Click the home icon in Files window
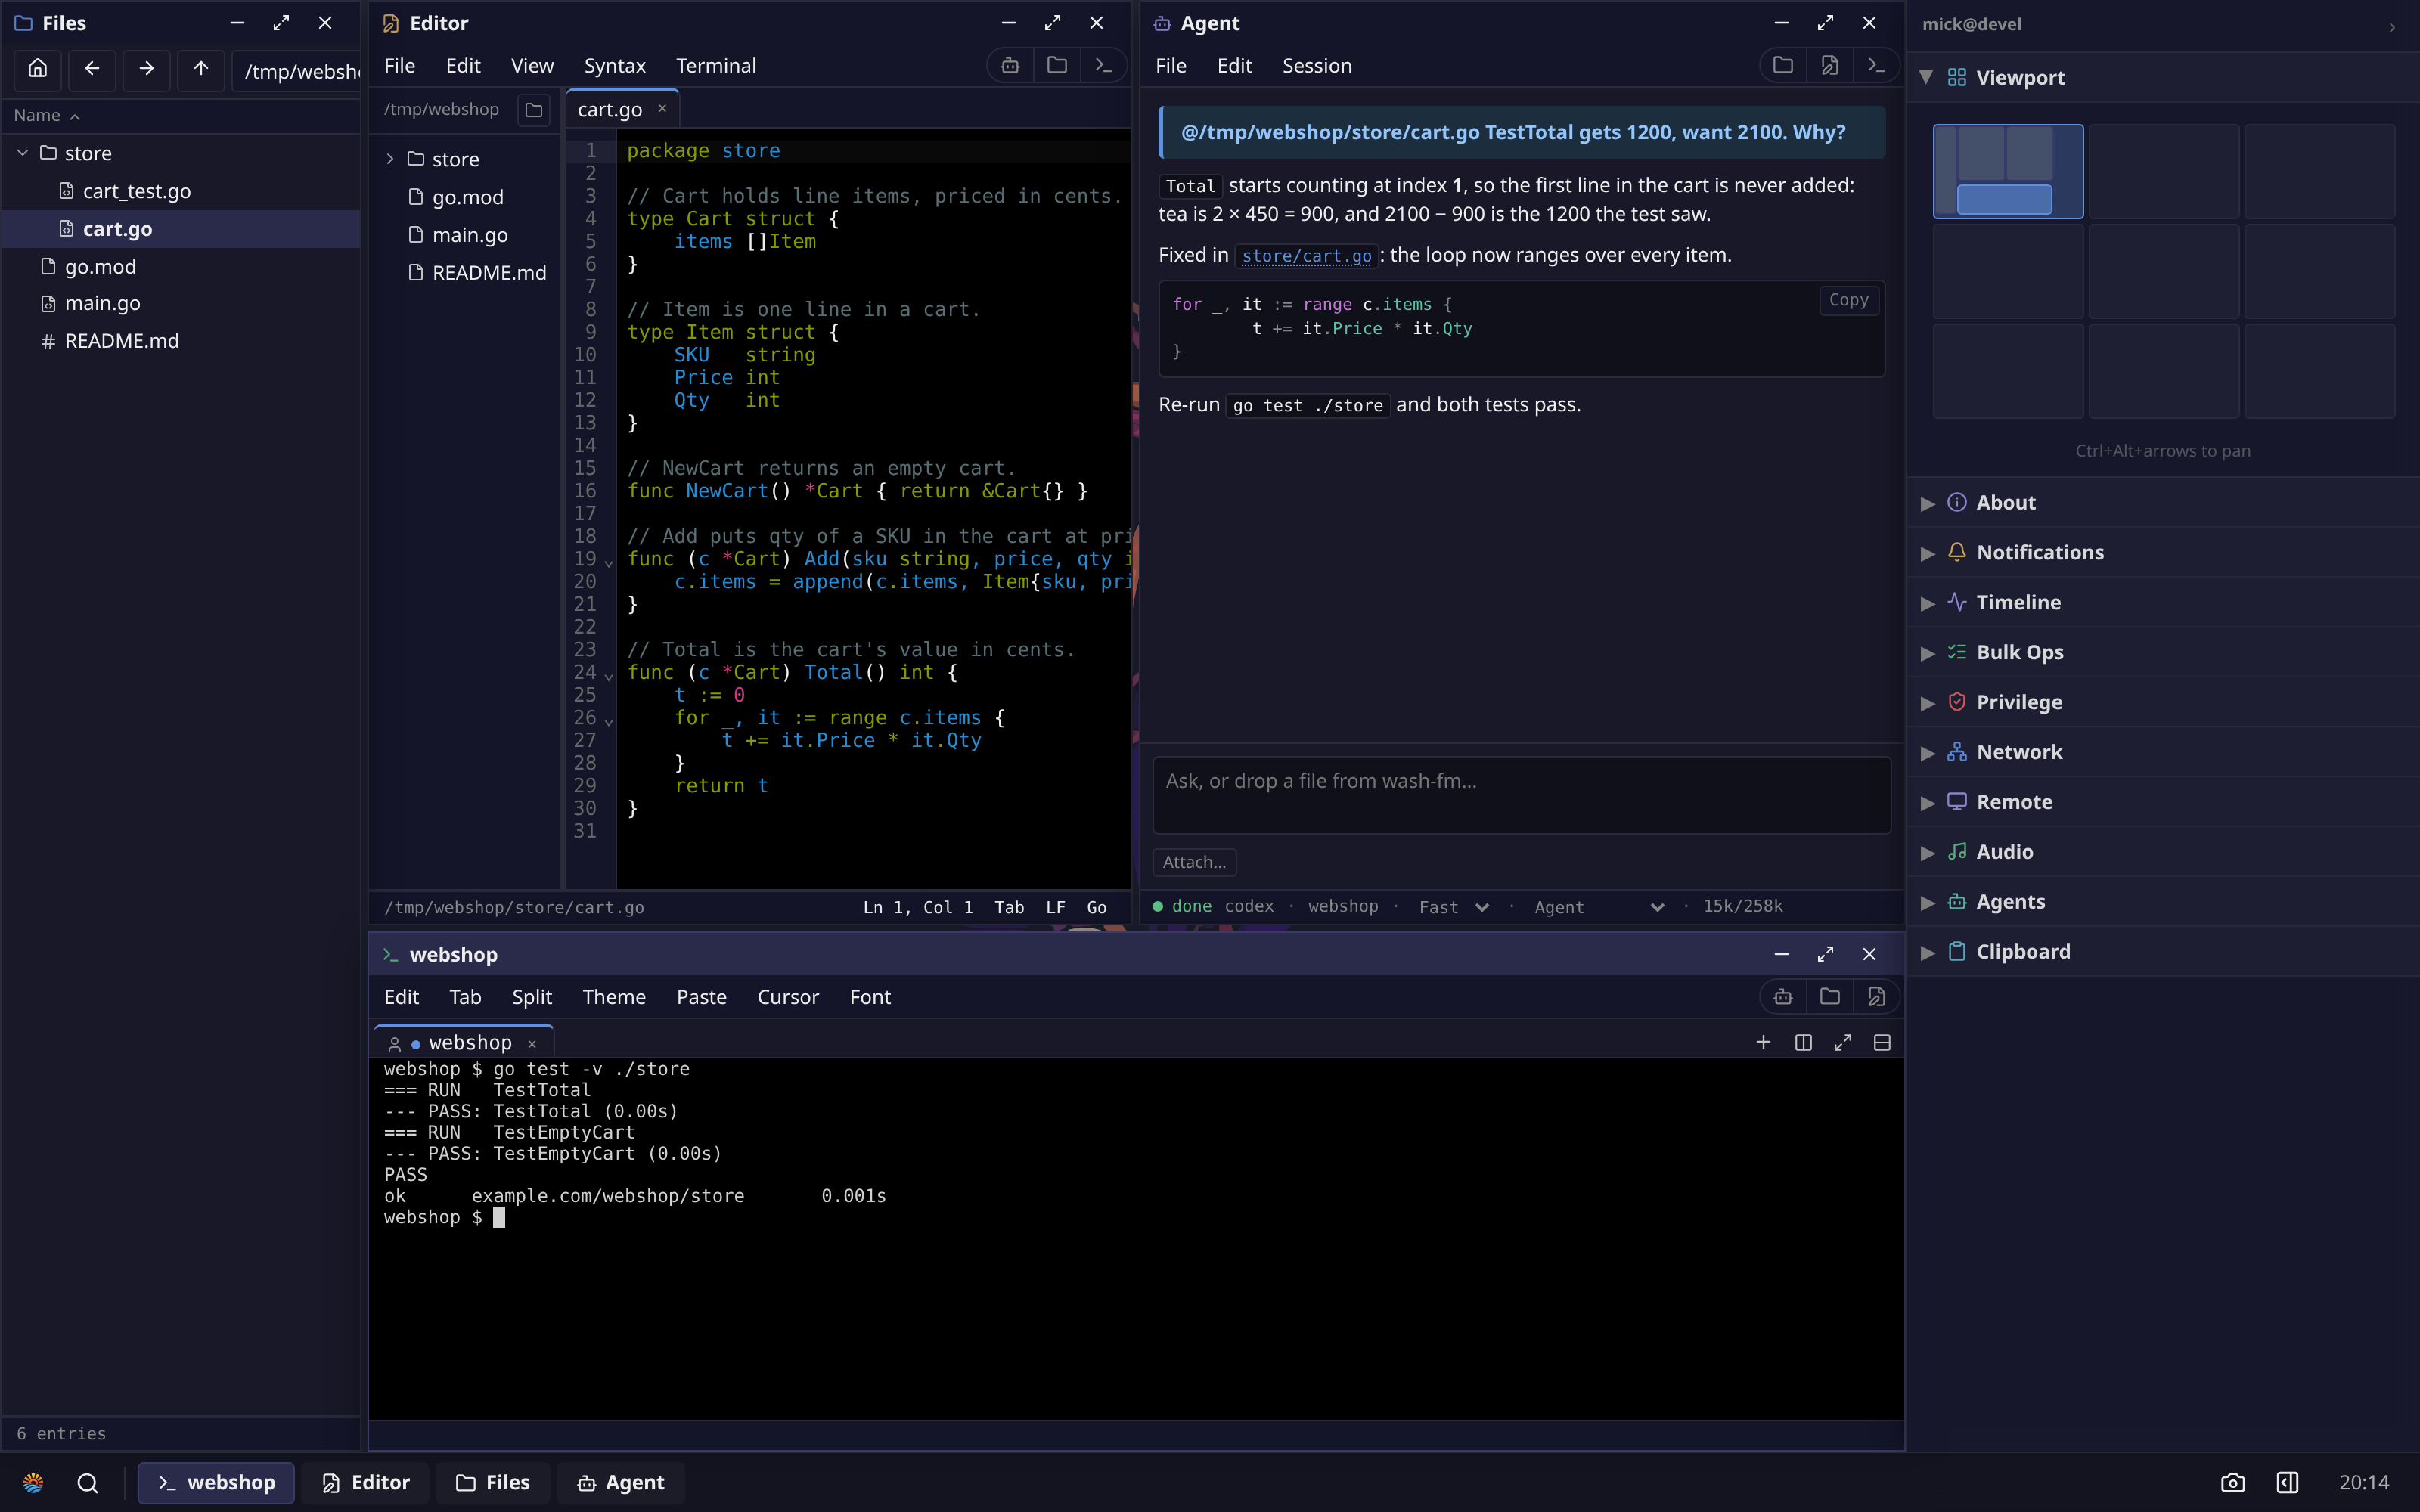The height and width of the screenshot is (1512, 2420). coord(38,69)
